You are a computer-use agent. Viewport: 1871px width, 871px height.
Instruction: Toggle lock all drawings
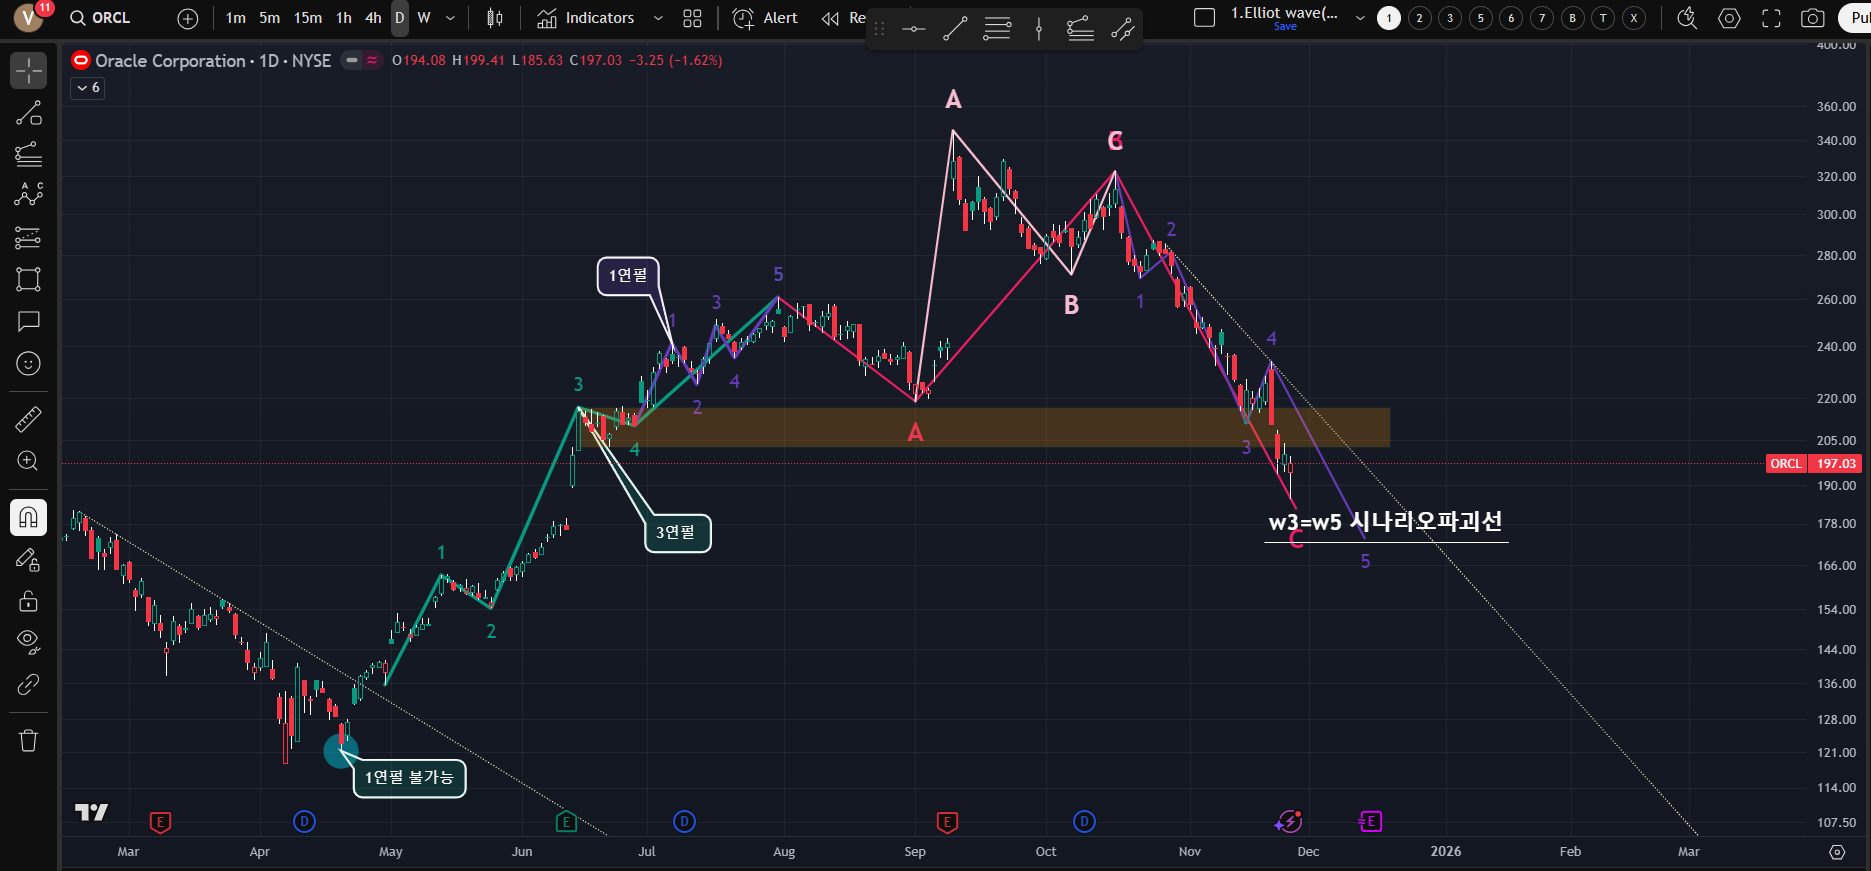point(28,601)
